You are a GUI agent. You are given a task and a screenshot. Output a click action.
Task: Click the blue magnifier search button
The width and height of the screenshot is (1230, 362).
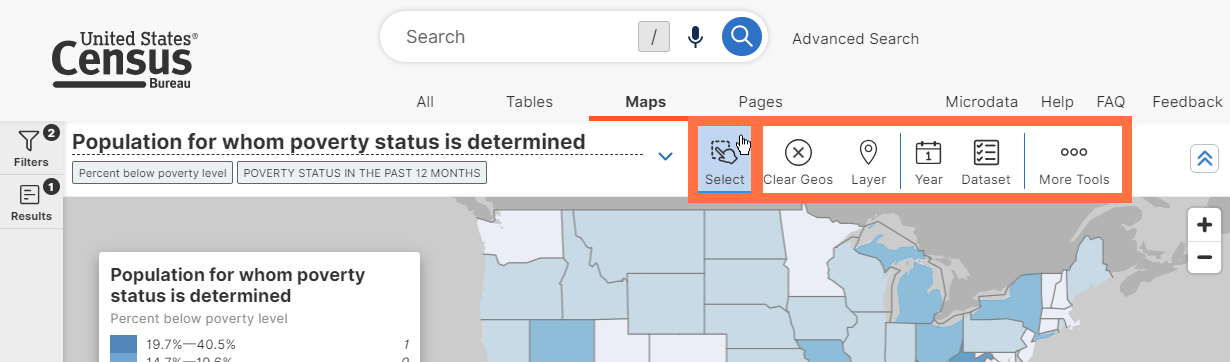[741, 38]
